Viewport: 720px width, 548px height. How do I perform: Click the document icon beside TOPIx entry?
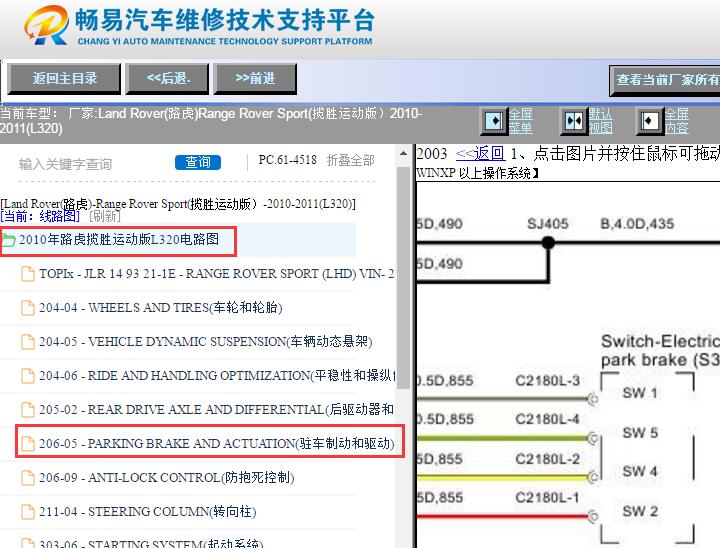pos(28,274)
